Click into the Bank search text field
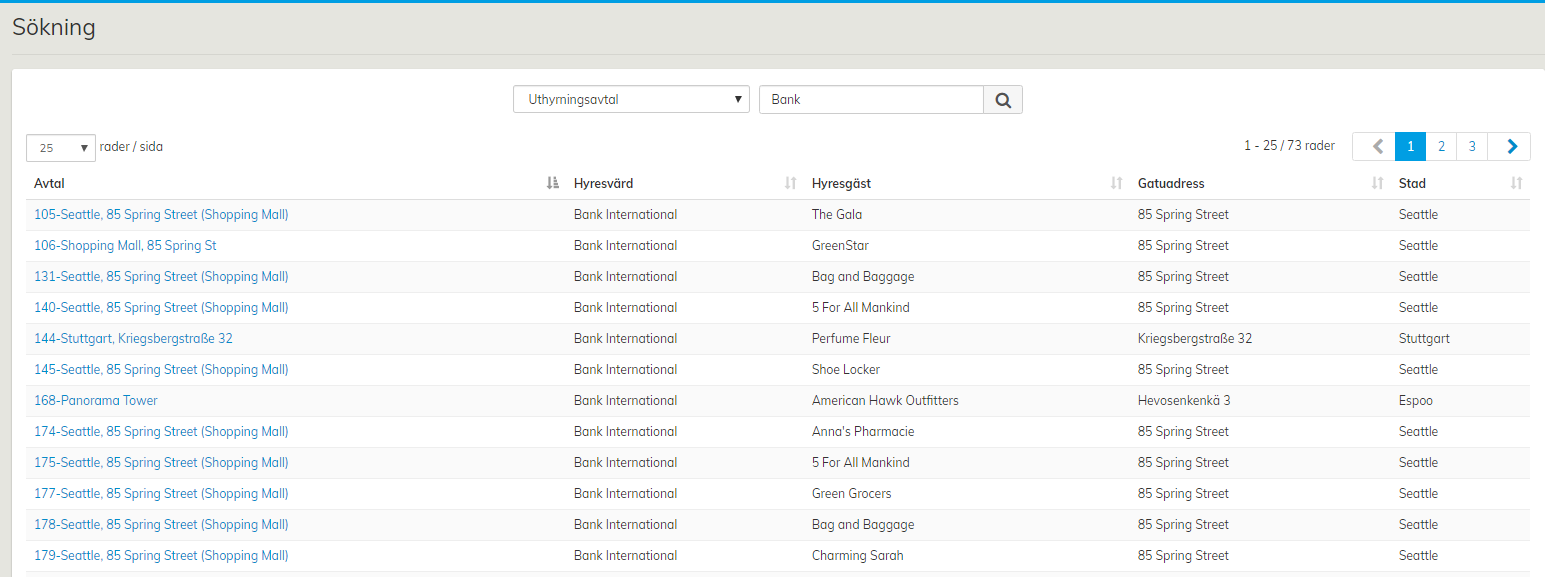Image resolution: width=1545 pixels, height=577 pixels. [871, 100]
